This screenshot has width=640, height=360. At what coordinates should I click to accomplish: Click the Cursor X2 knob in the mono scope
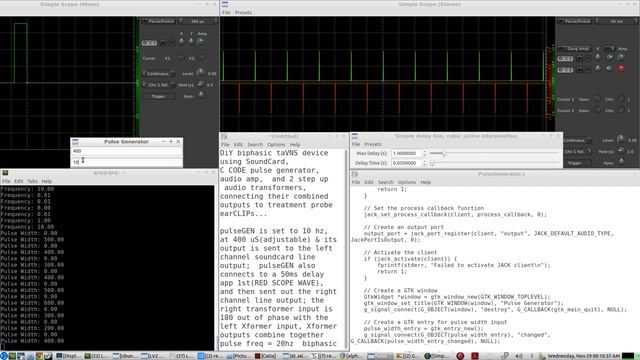point(201,58)
